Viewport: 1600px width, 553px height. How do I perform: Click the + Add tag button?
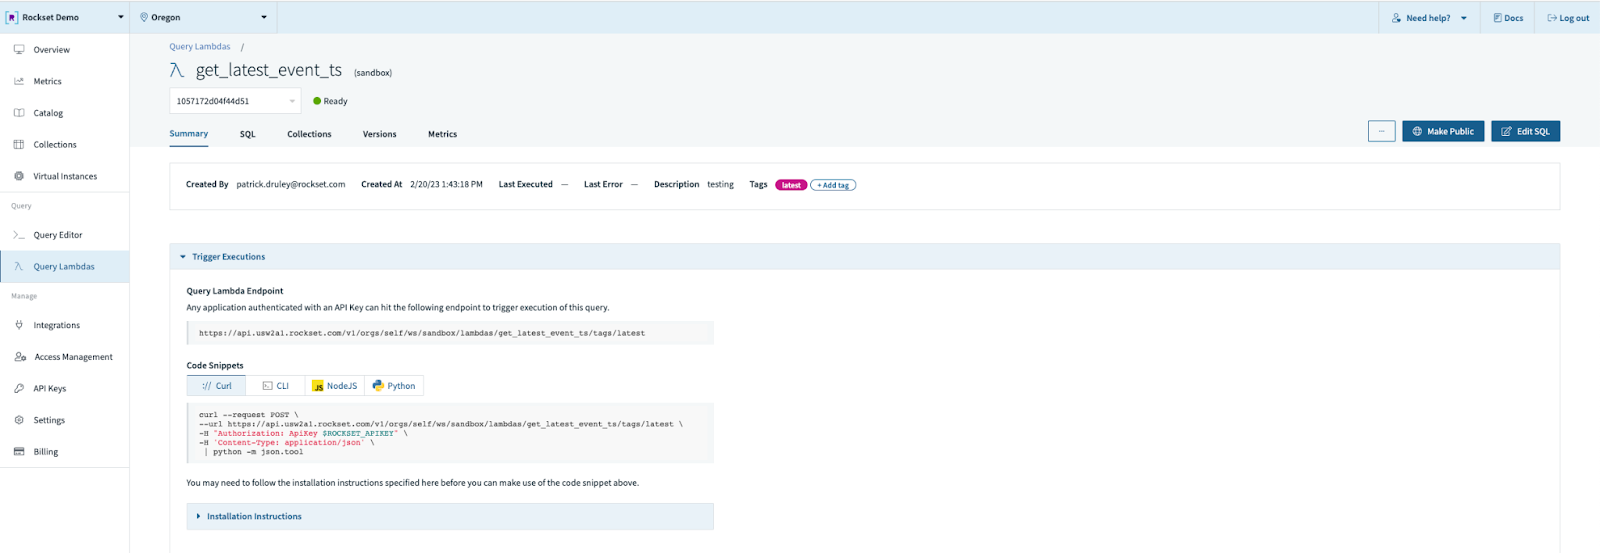tap(833, 185)
